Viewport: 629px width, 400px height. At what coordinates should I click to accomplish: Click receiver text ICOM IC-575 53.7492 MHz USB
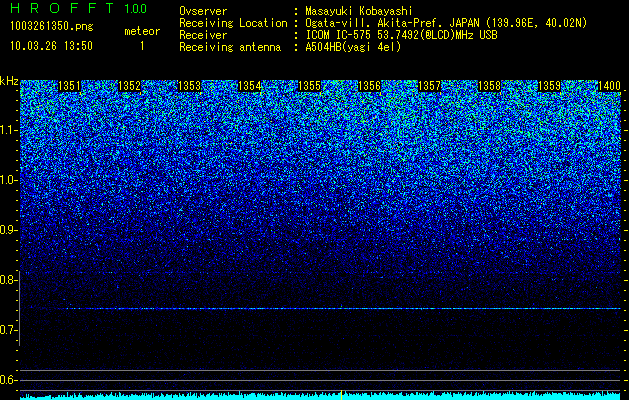pos(401,35)
